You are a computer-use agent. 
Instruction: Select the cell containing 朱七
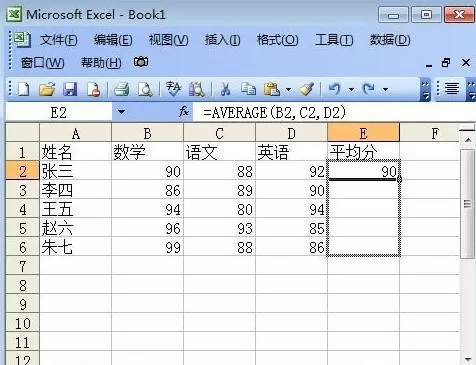76,247
